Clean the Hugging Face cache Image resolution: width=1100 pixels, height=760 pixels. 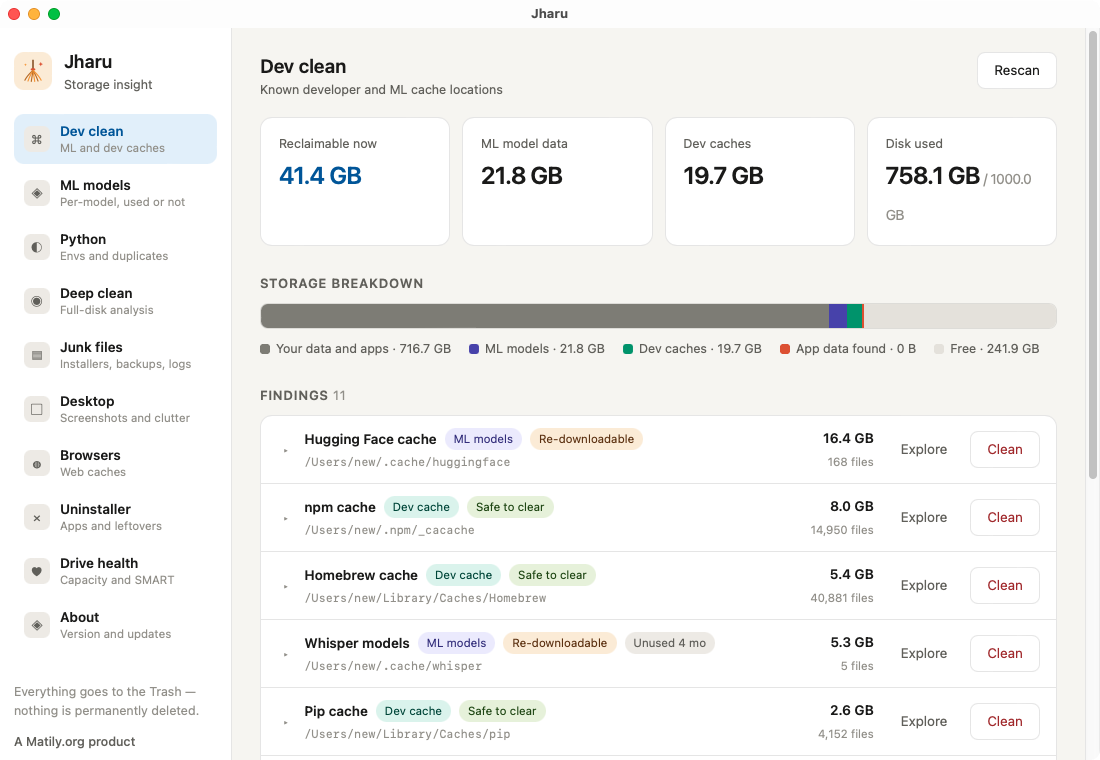point(1005,449)
